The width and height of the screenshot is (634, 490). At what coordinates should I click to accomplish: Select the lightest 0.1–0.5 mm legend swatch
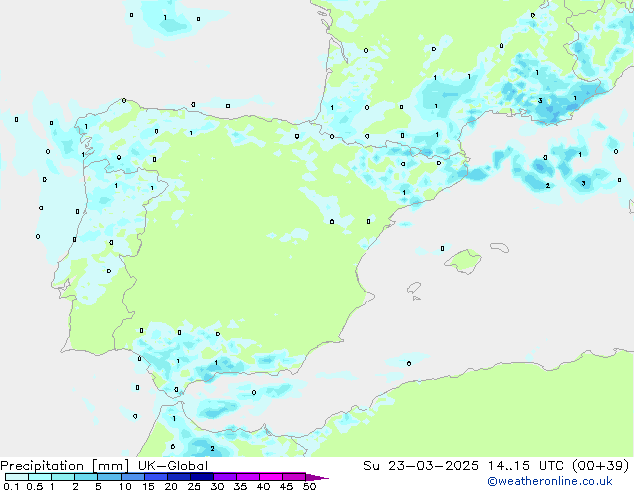(x=16, y=477)
